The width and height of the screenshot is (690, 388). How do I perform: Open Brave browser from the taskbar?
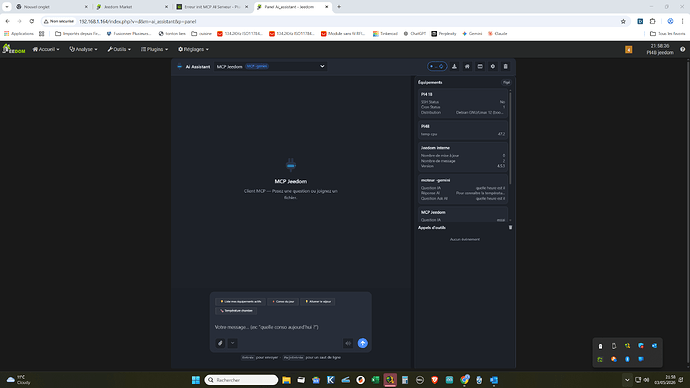434,380
